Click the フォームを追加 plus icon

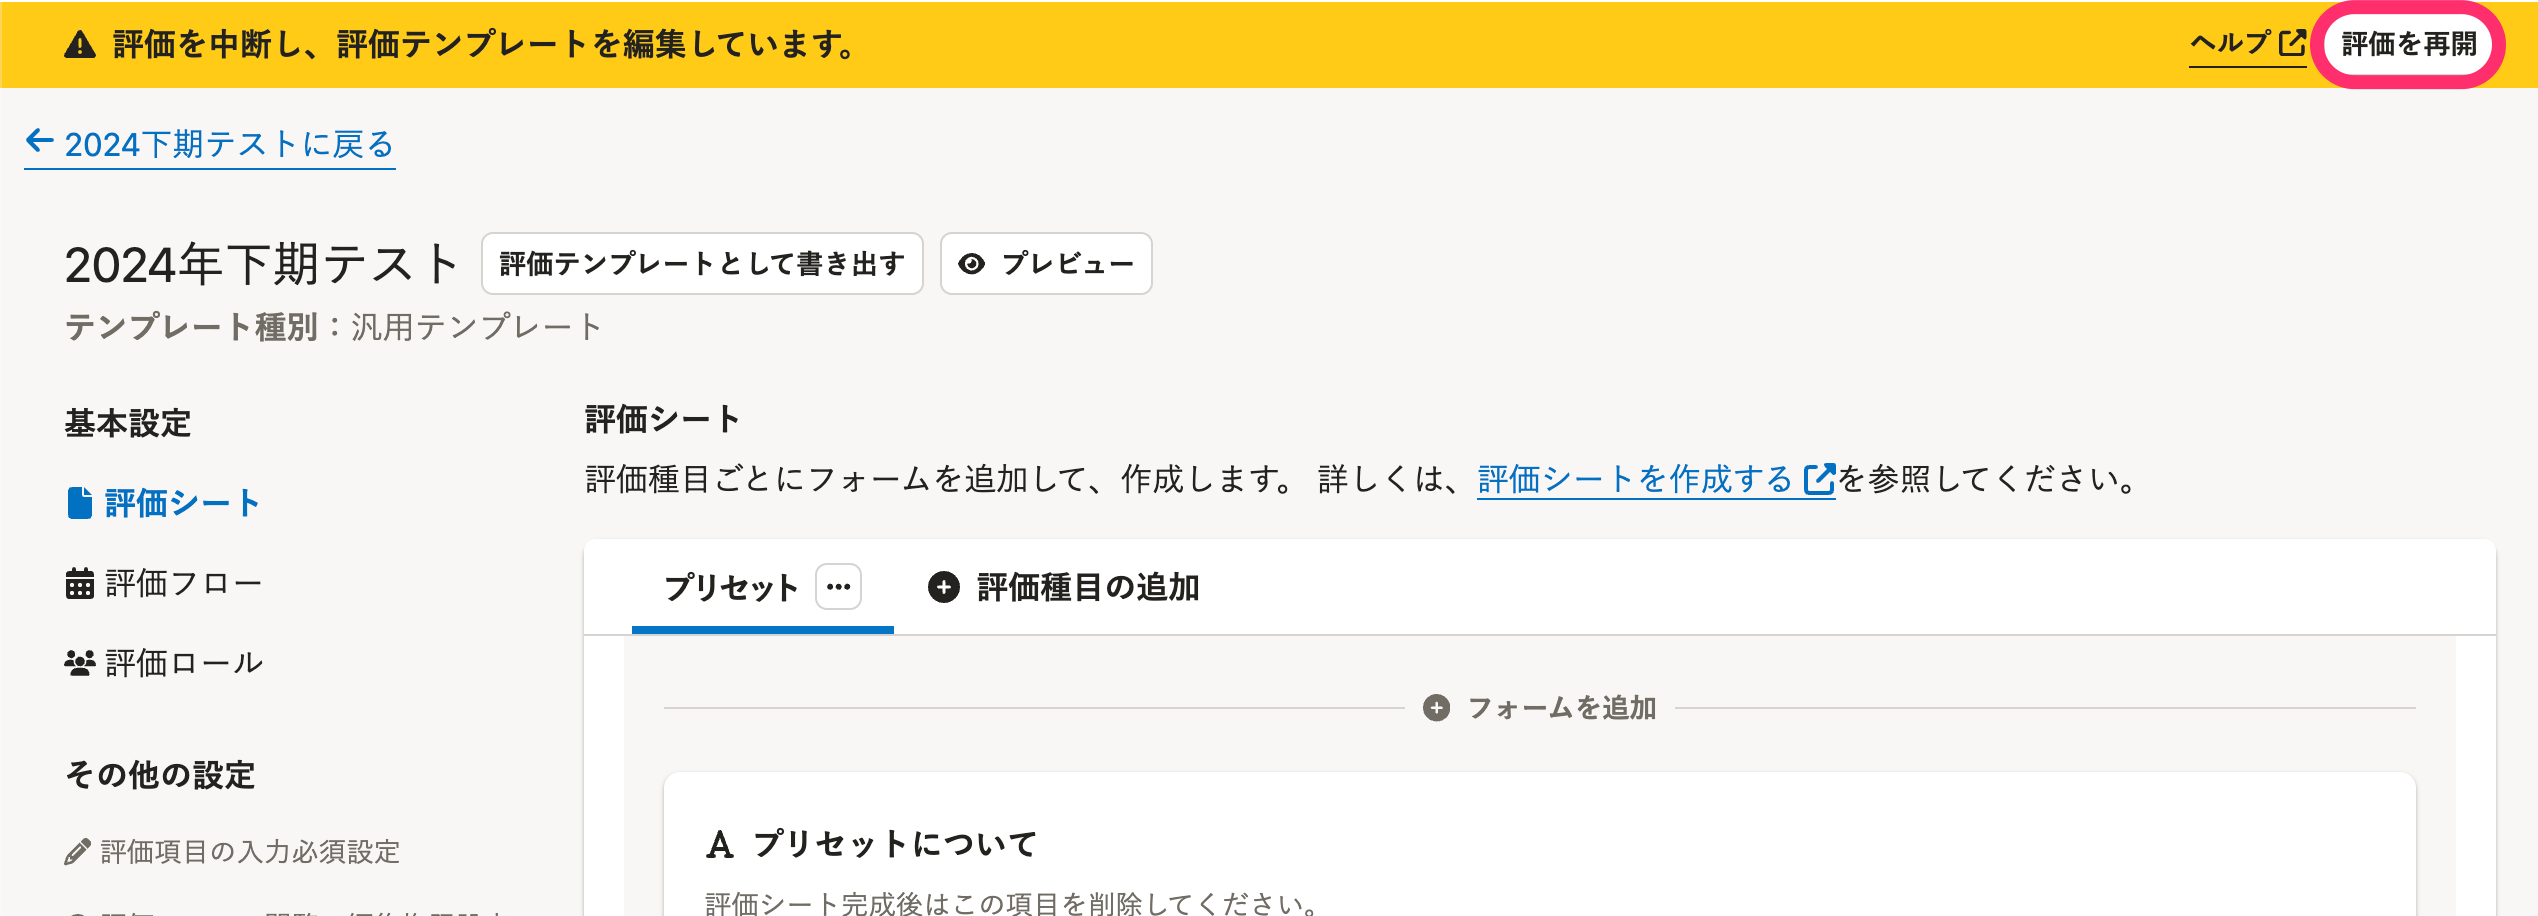pos(1436,708)
